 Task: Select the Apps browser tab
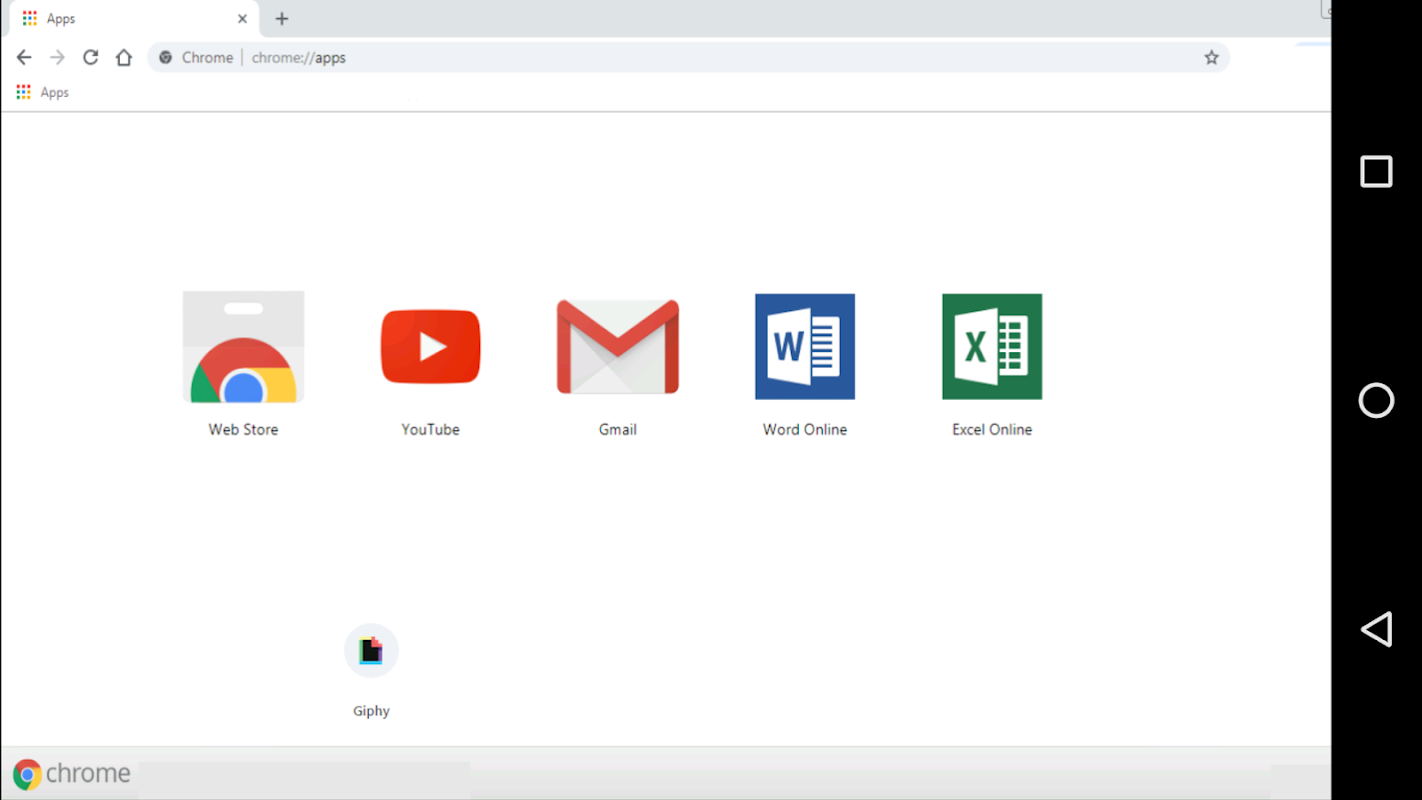pos(130,19)
